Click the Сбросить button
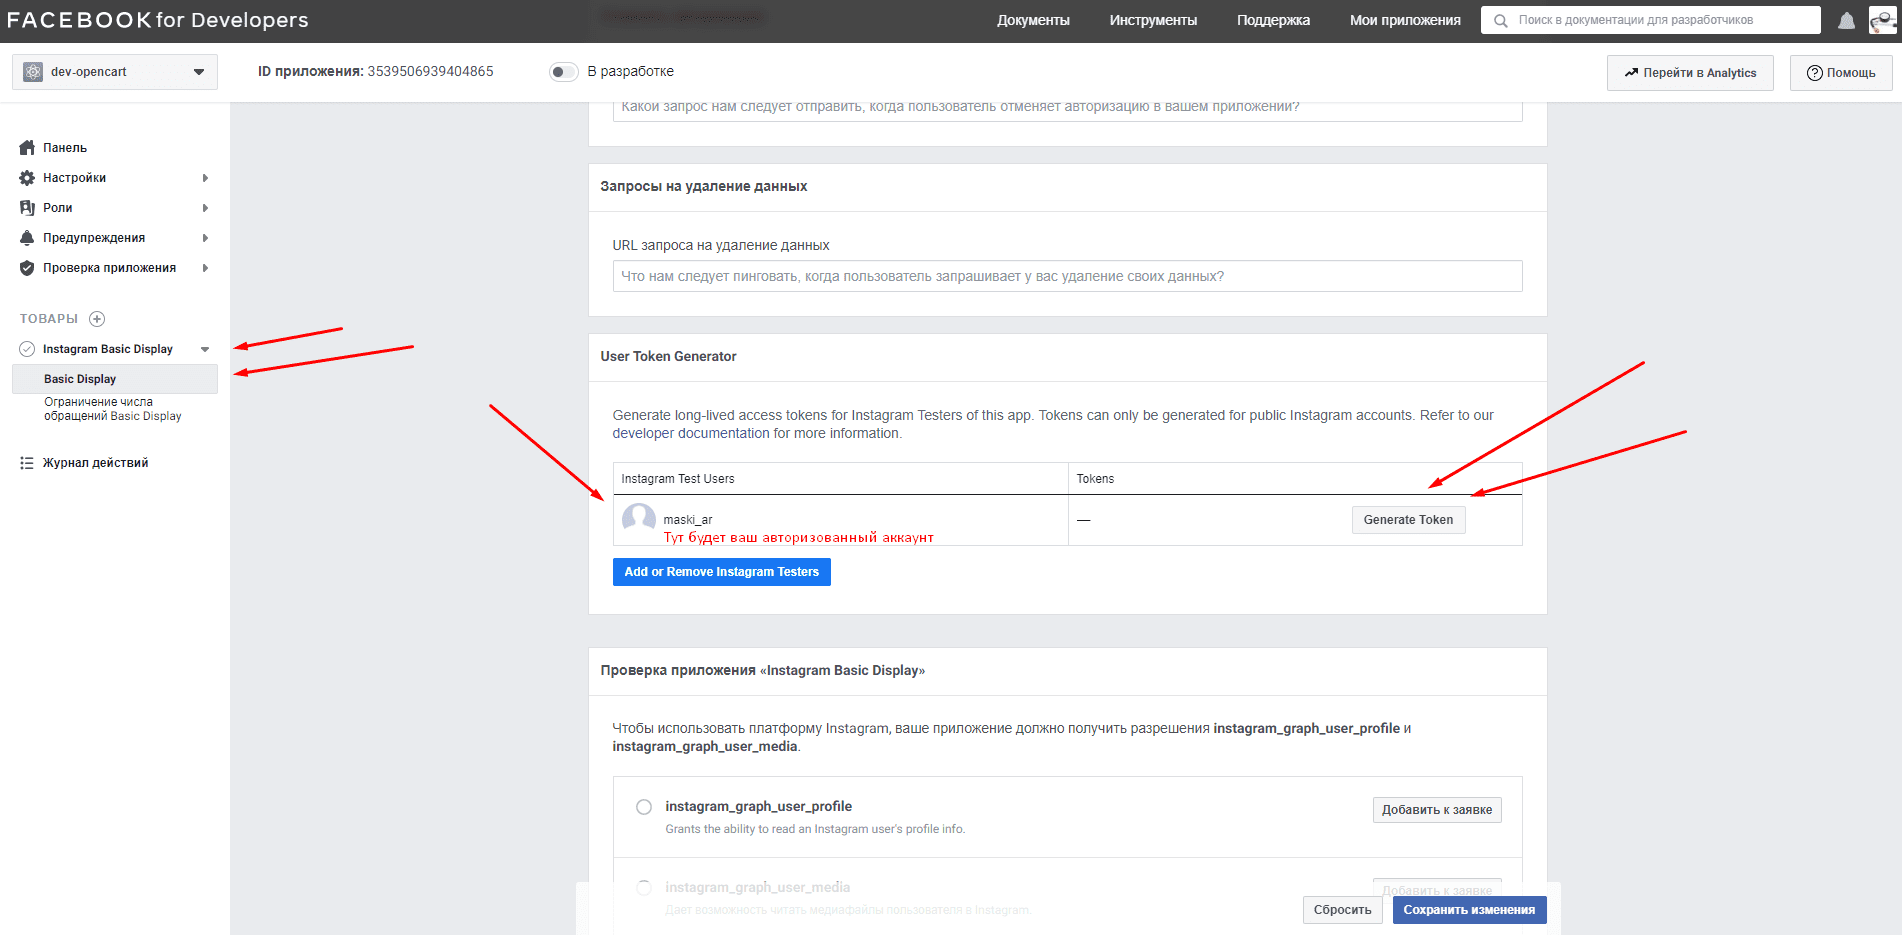Viewport: 1902px width, 935px height. (1343, 910)
